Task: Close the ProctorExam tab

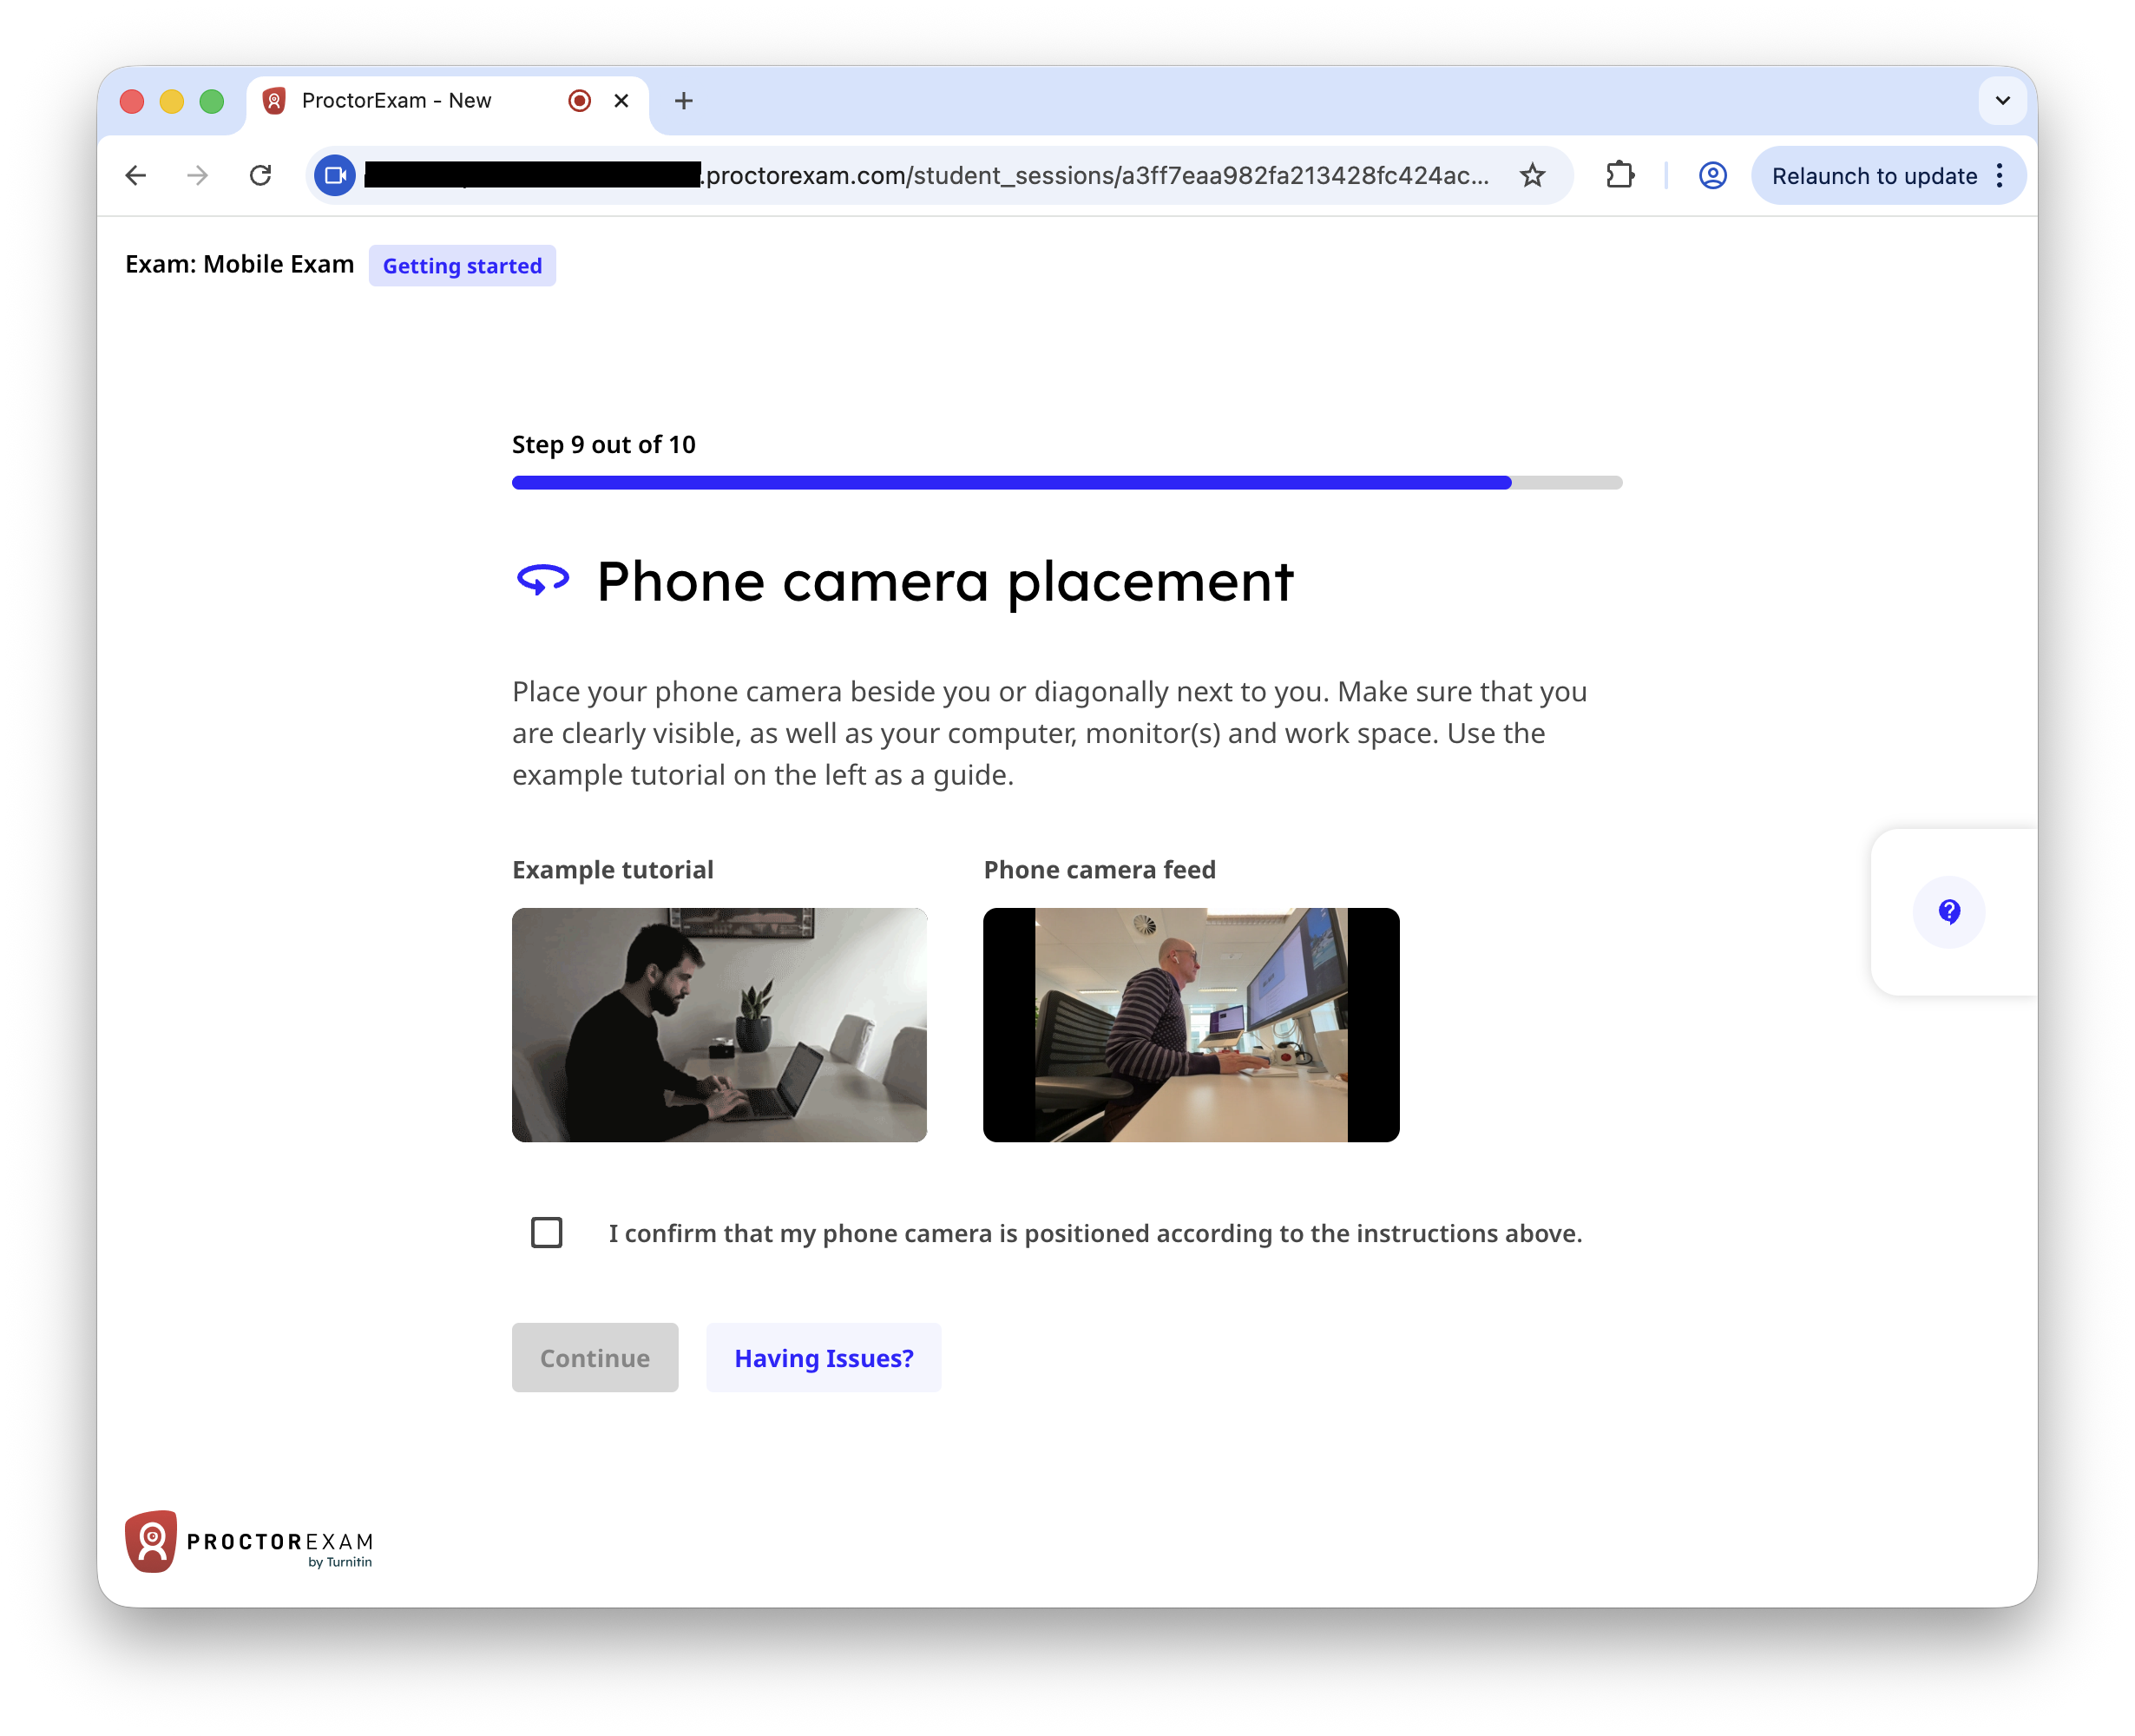Action: tap(621, 101)
